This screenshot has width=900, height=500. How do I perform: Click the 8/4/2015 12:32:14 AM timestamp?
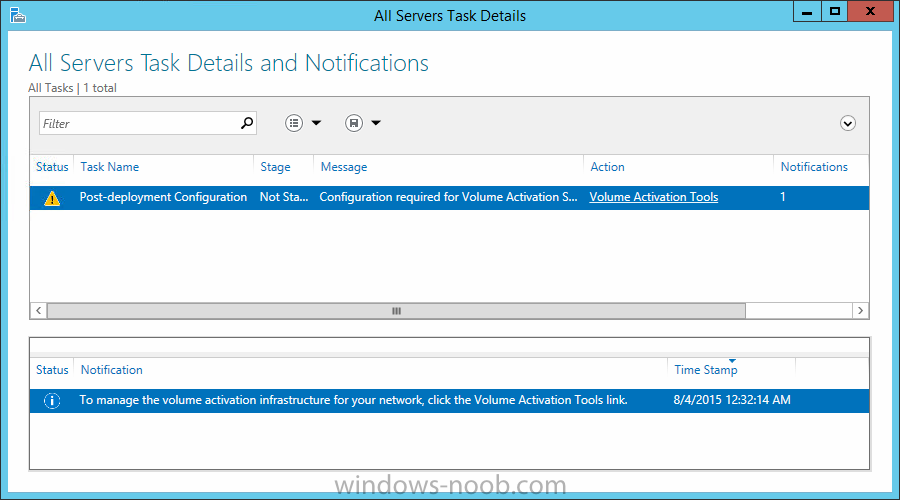(732, 400)
